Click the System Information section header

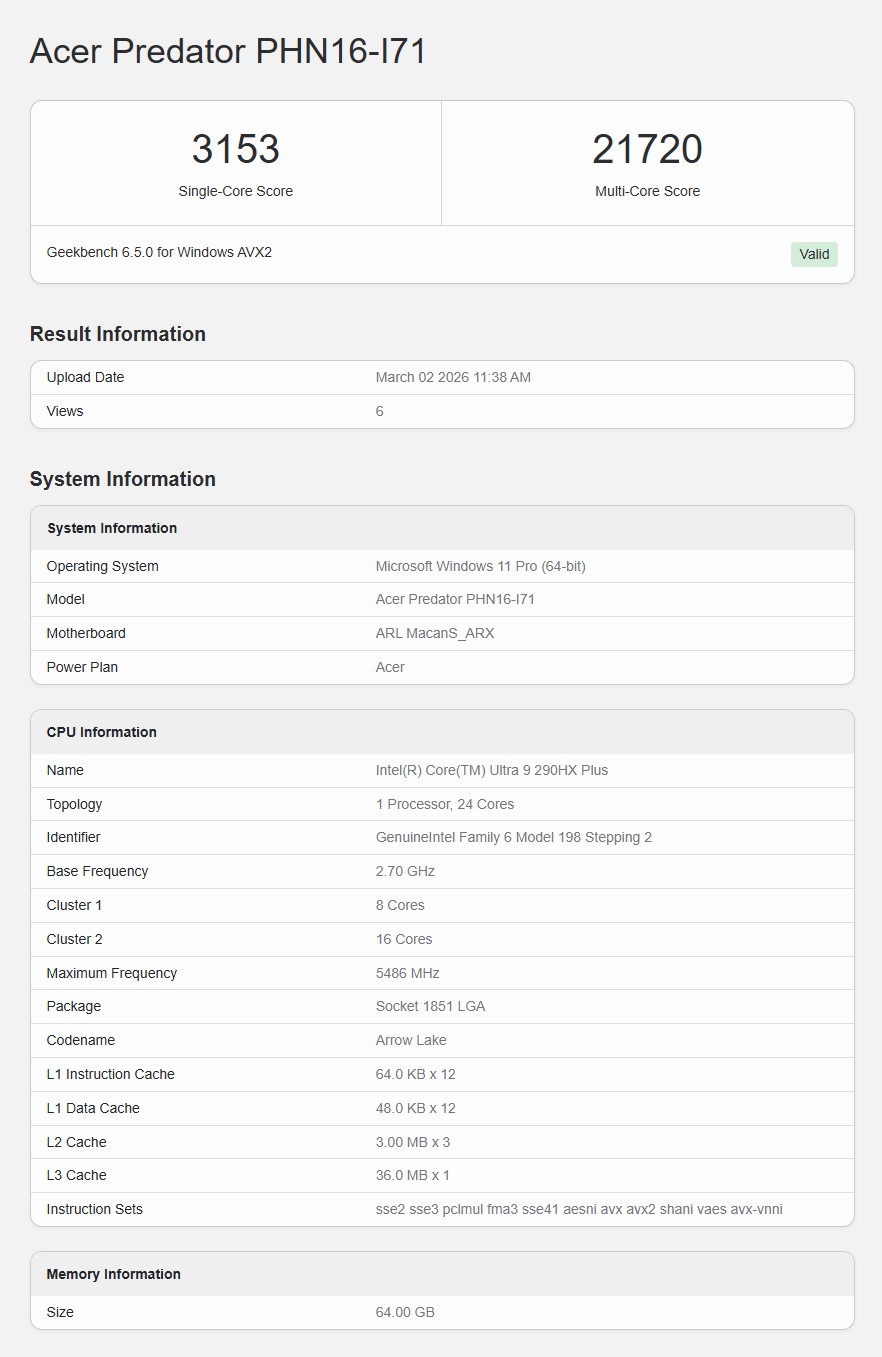(x=123, y=479)
